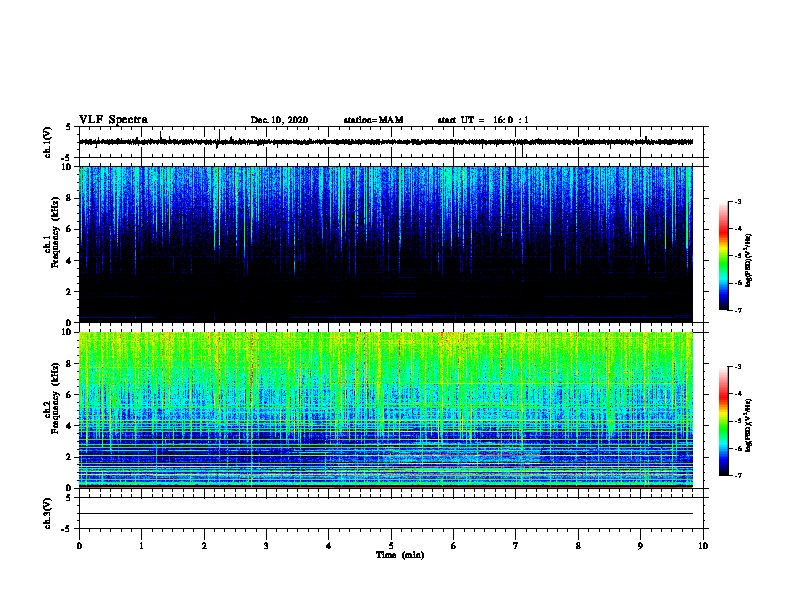This screenshot has height=612, width=792.
Task: Click the time axis tick label "6"
Action: (x=454, y=546)
